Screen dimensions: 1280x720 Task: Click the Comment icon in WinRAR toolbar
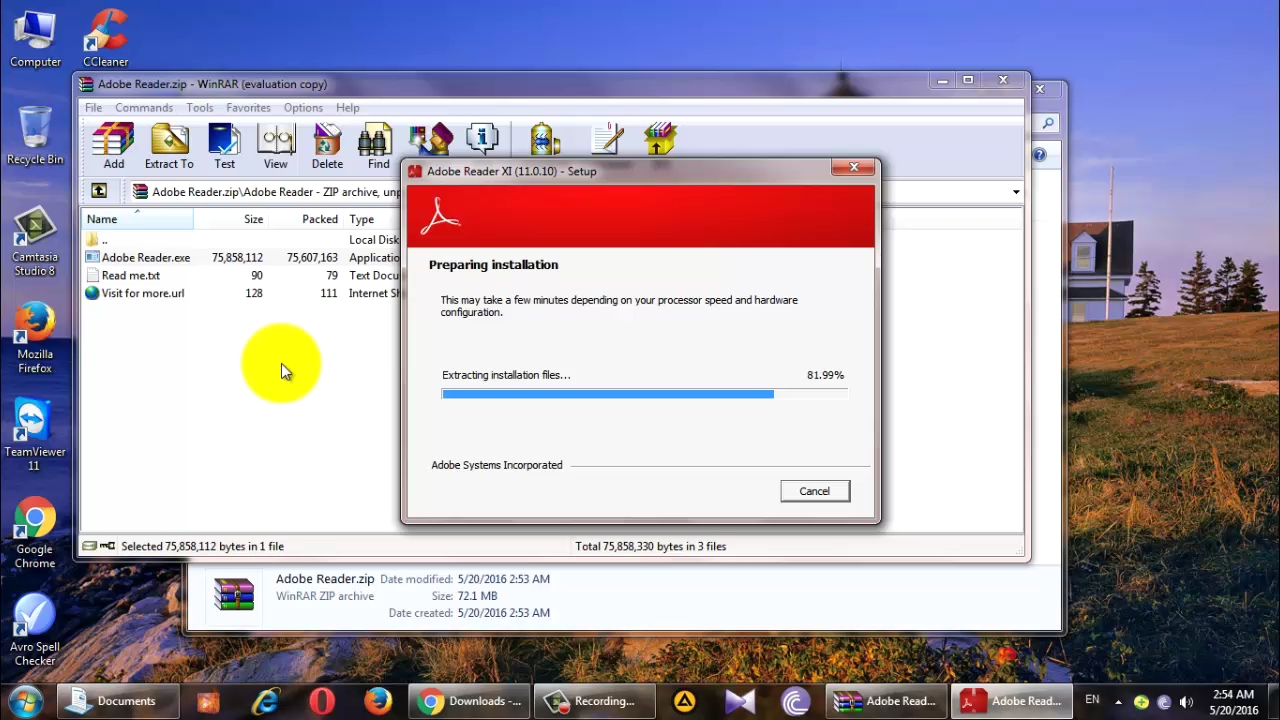pos(607,139)
